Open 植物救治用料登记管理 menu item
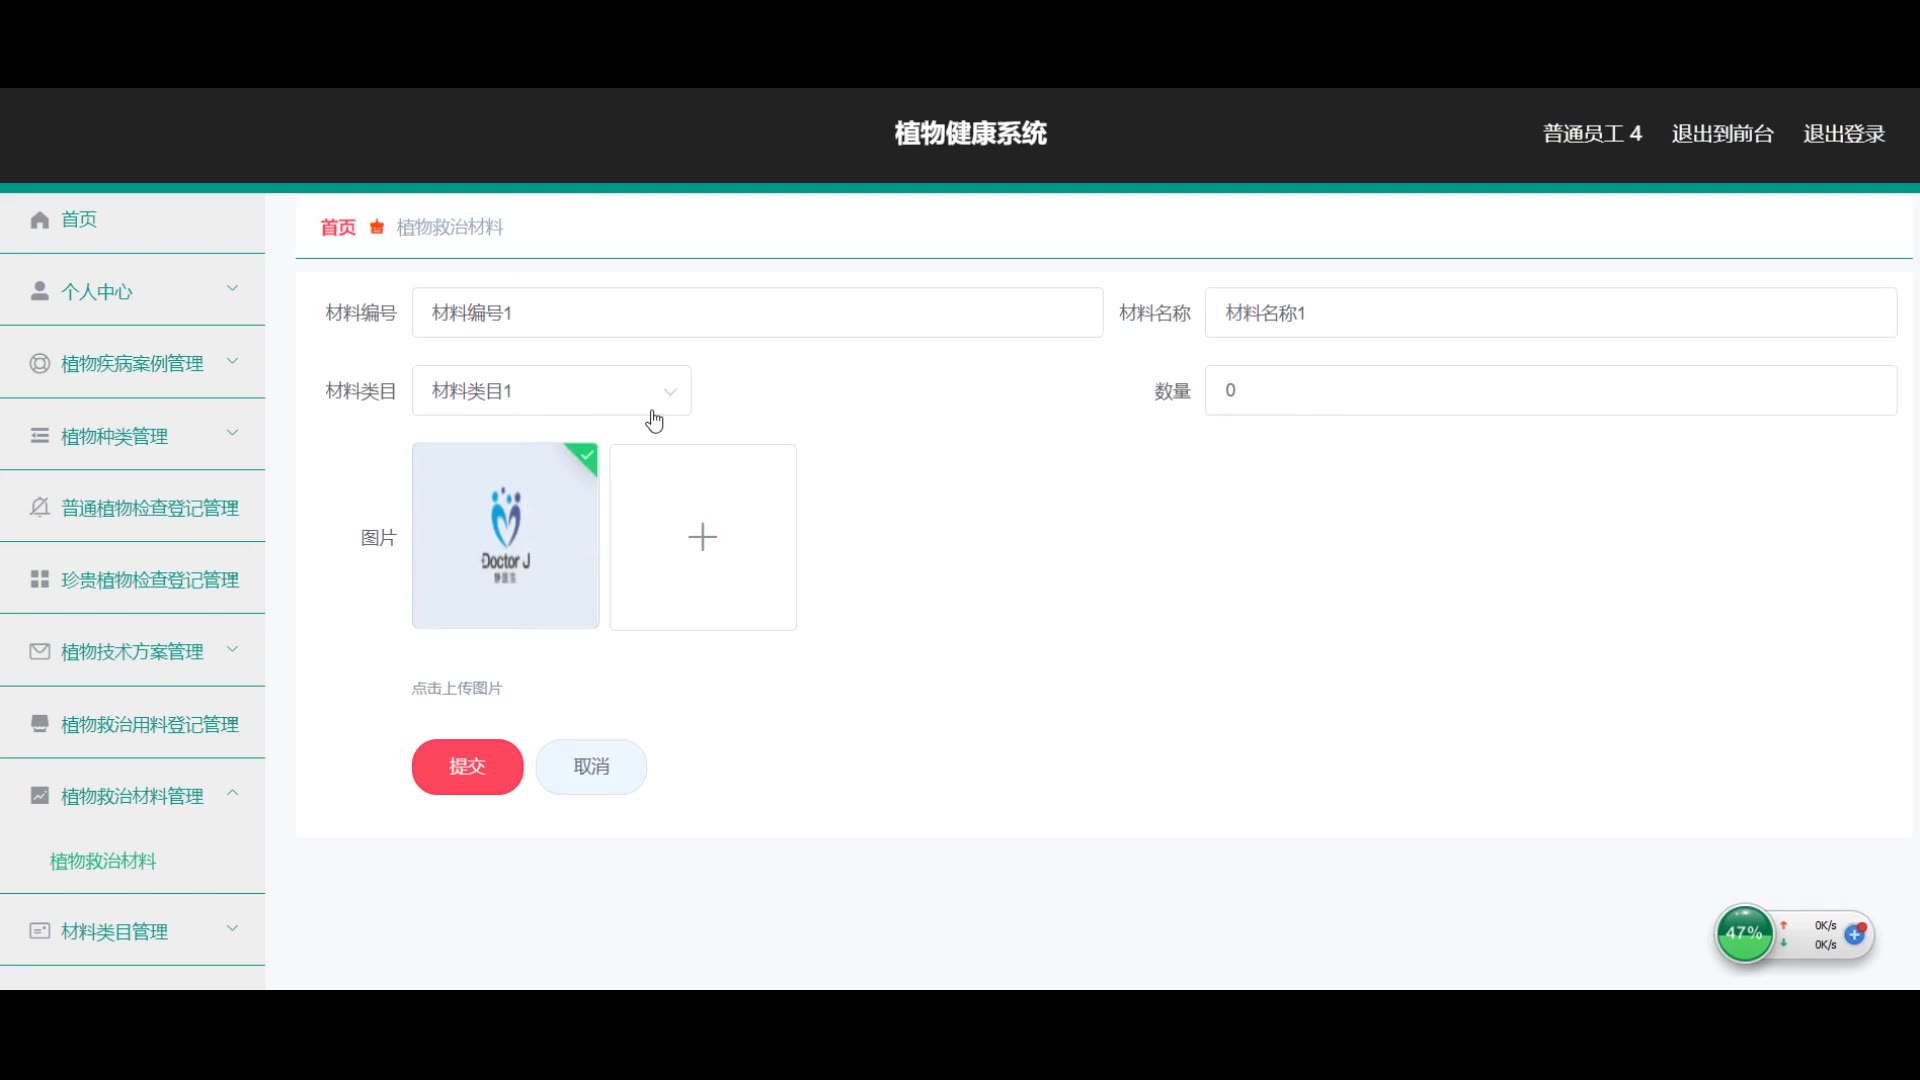Screen dimensions: 1920x1080 pos(149,724)
